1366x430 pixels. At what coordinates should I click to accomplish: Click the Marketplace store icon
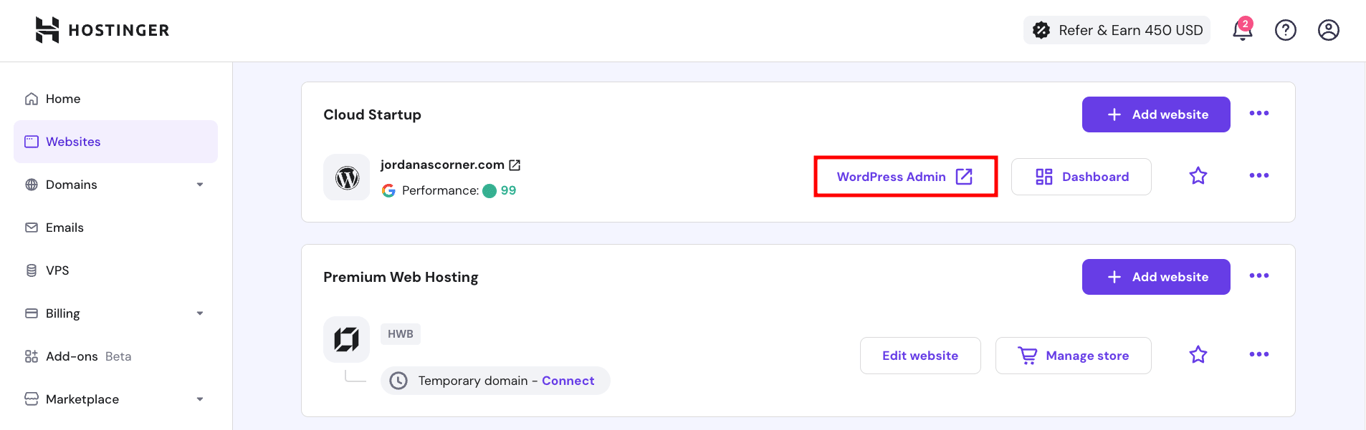pos(32,400)
